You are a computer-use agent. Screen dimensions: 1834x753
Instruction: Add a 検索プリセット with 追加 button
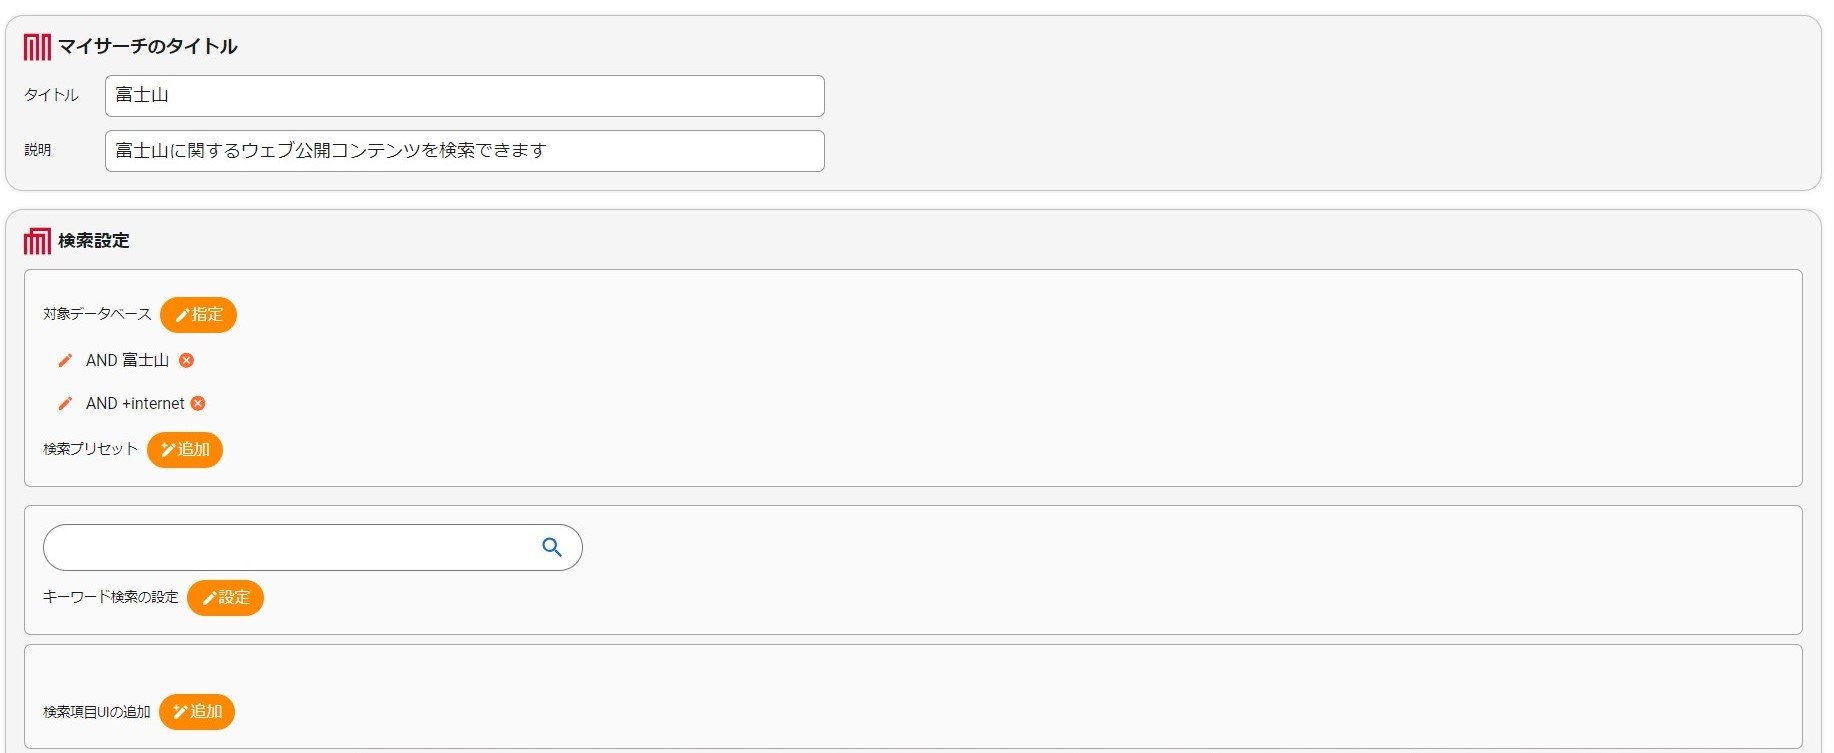coord(185,450)
